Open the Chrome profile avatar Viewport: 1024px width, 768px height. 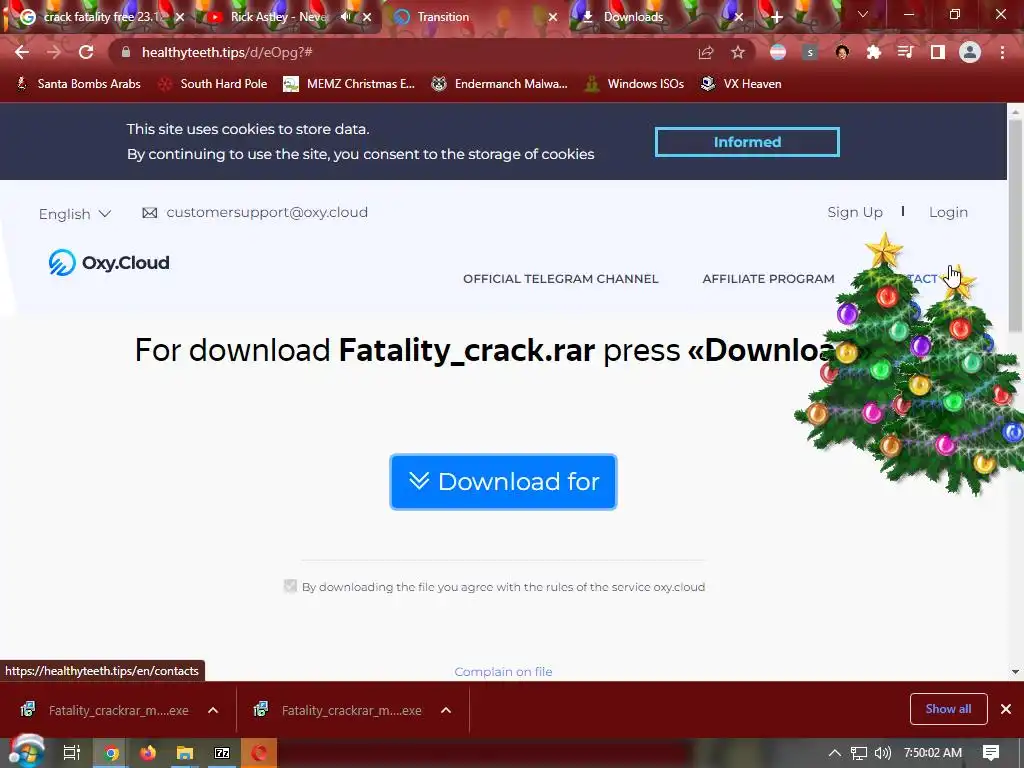(x=970, y=52)
